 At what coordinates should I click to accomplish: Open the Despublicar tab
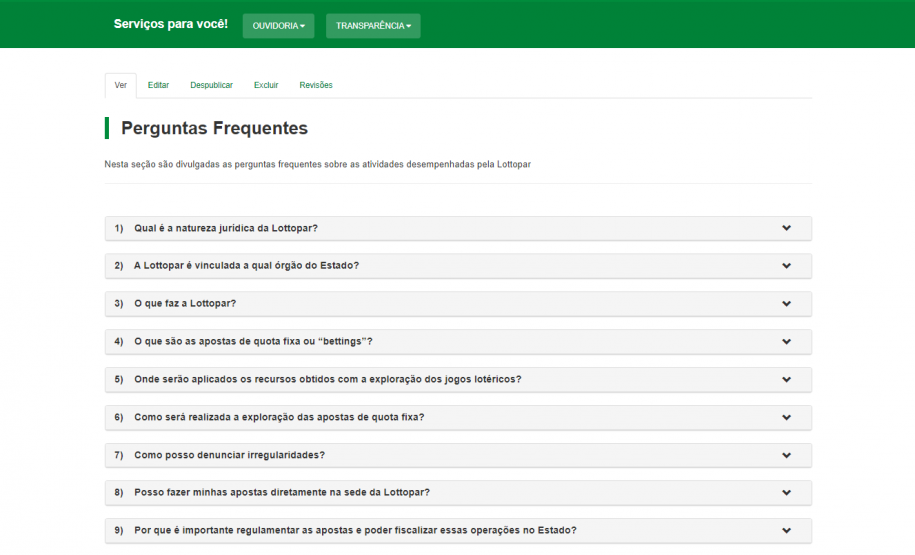(211, 85)
